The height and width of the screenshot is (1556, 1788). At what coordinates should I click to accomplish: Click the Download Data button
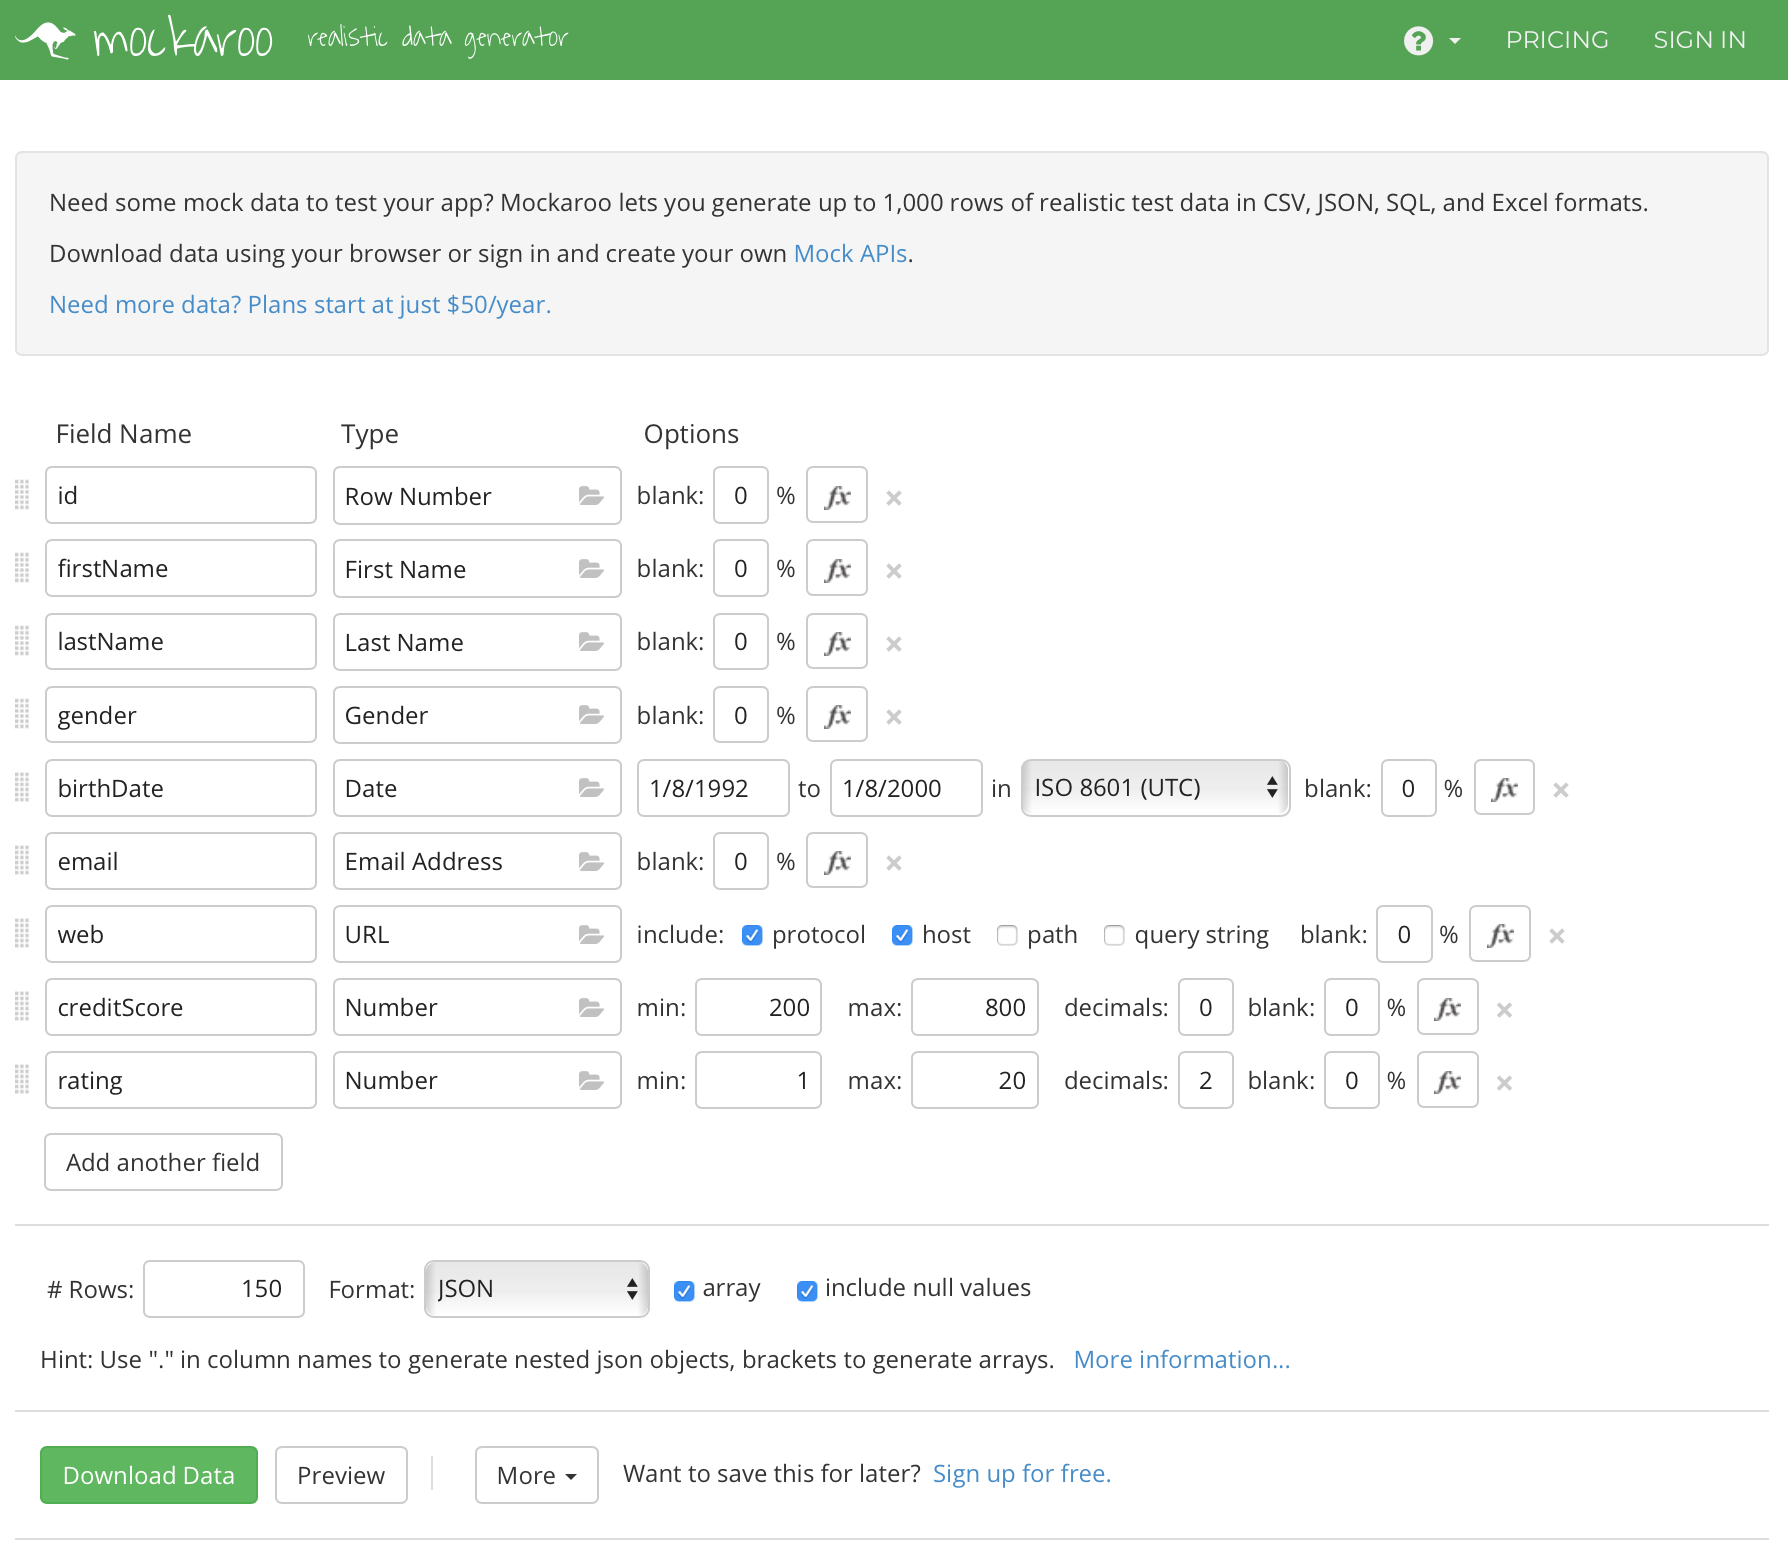pyautogui.click(x=149, y=1475)
